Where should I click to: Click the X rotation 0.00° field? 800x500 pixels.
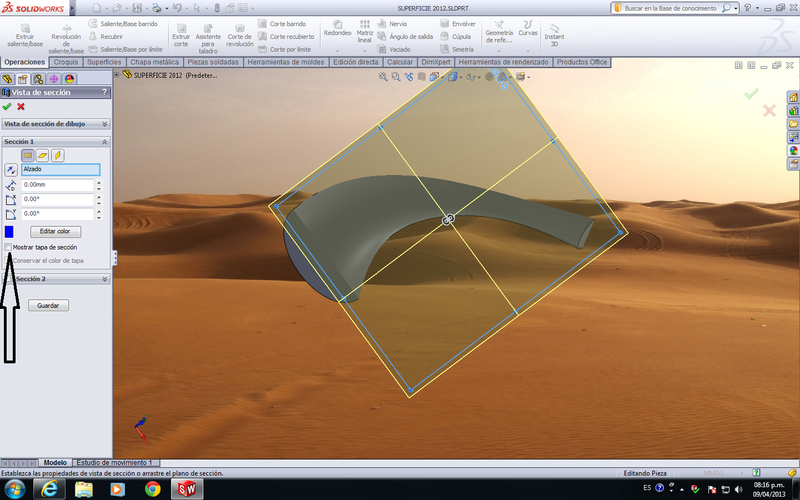click(x=58, y=199)
